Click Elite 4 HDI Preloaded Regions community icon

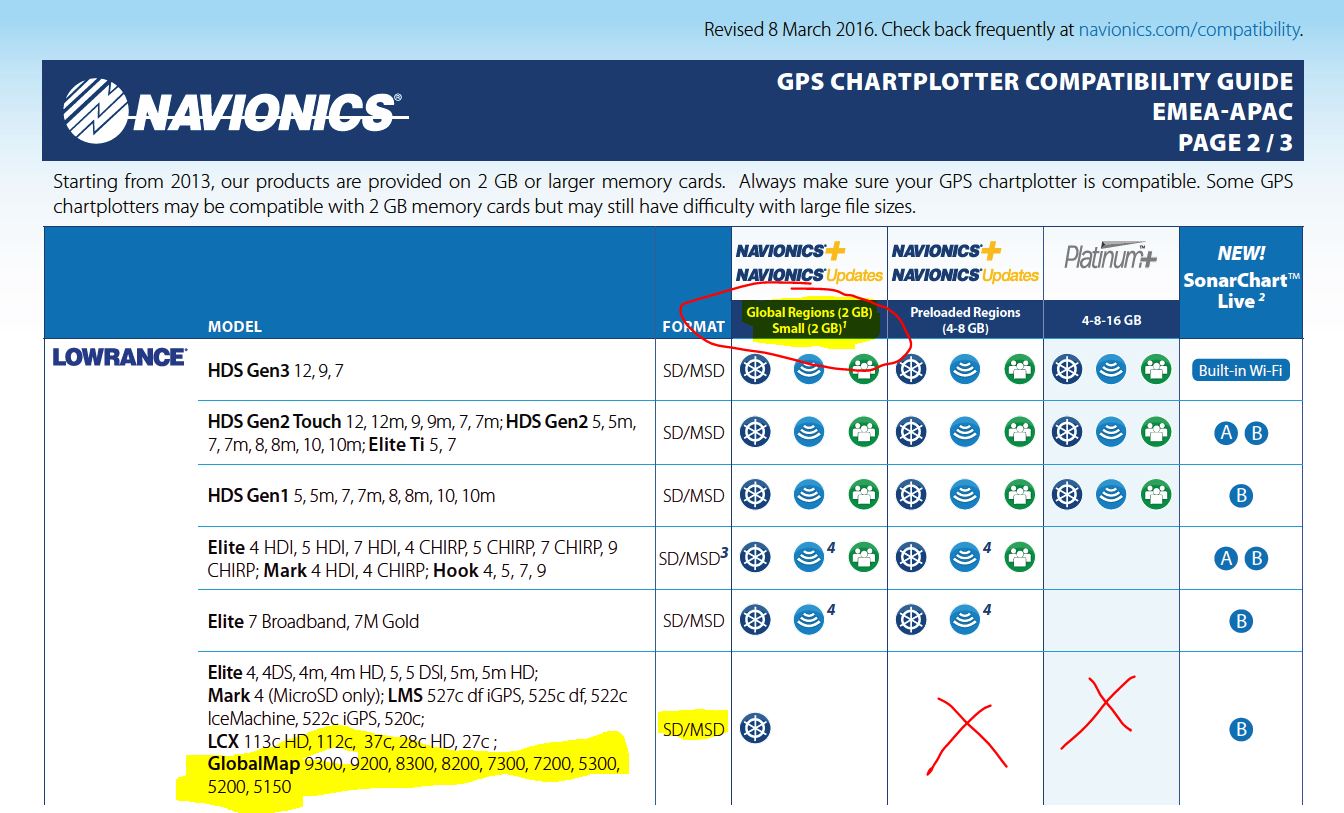(x=1019, y=557)
